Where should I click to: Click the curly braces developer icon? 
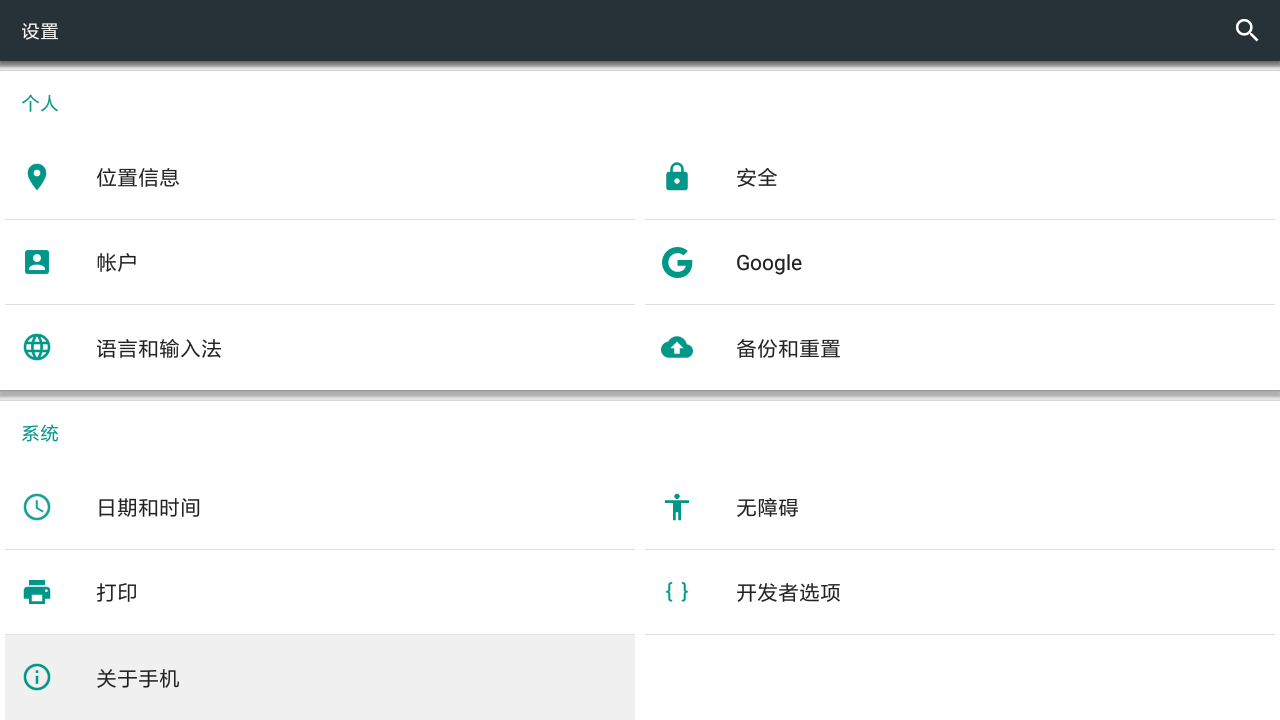[x=677, y=592]
